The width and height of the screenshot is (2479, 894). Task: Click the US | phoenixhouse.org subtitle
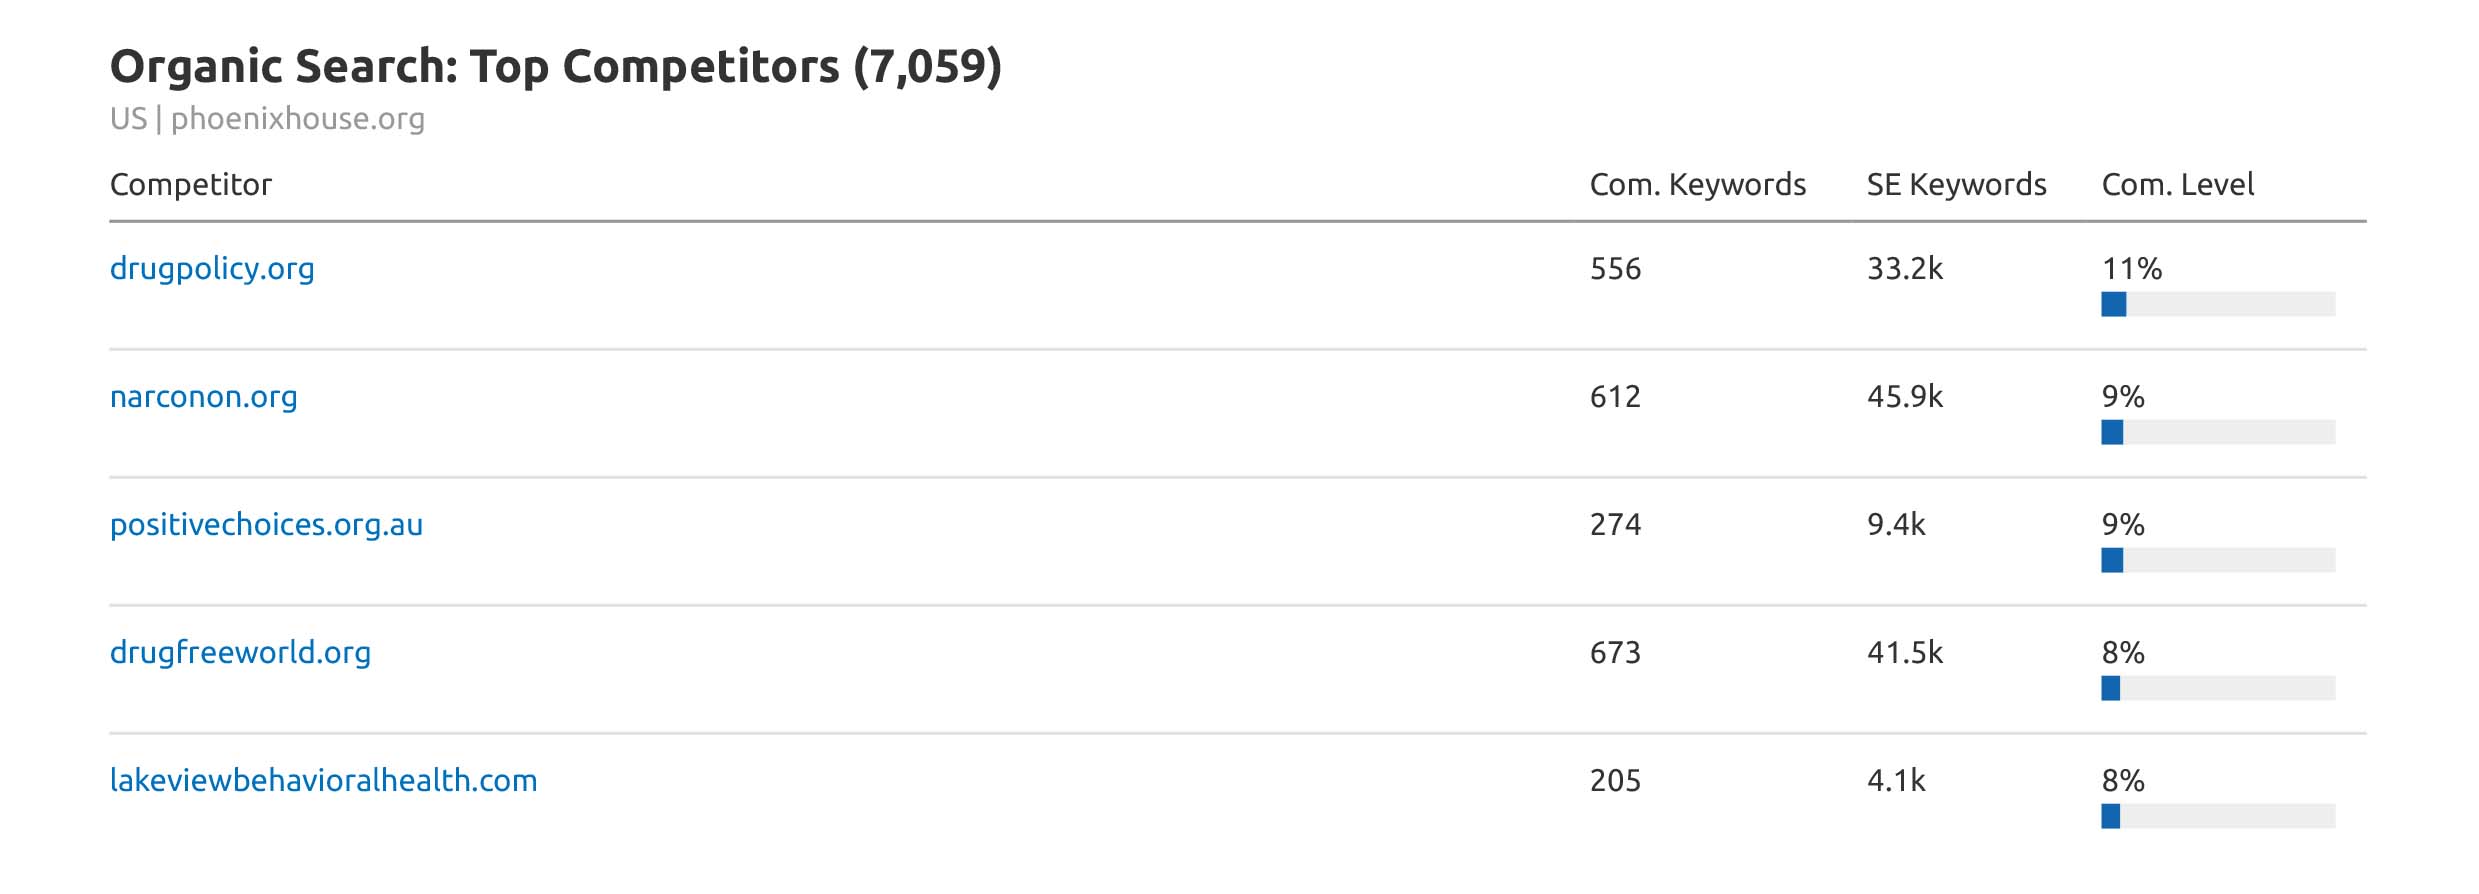267,119
